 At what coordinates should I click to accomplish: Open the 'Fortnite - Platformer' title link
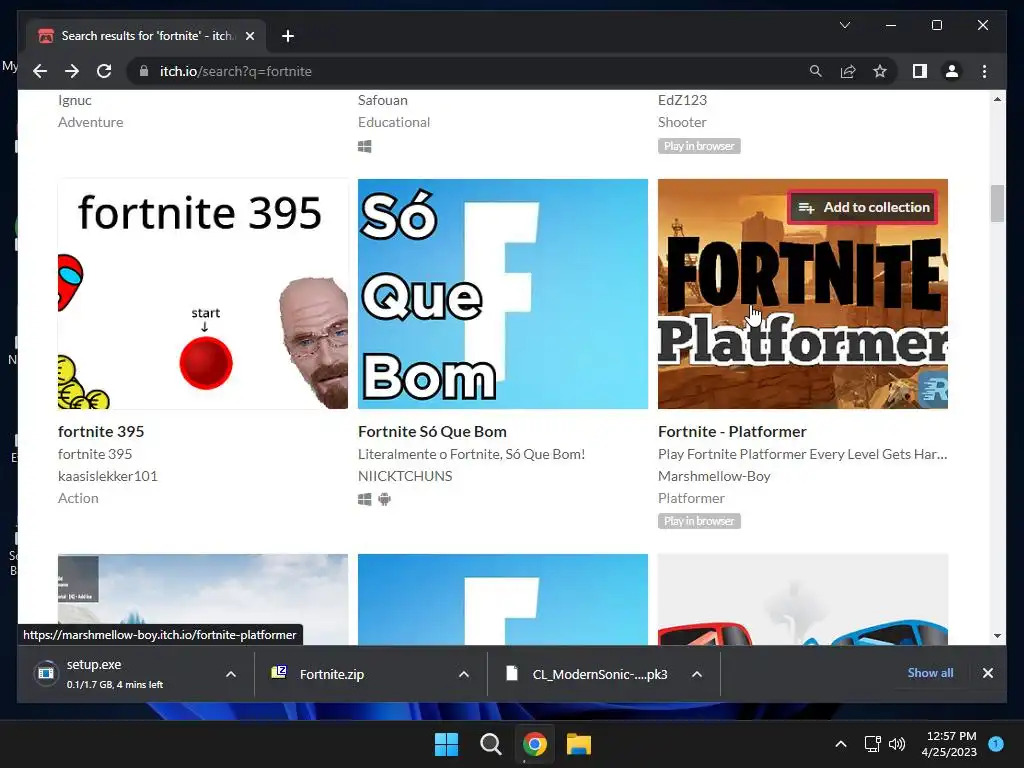[732, 432]
